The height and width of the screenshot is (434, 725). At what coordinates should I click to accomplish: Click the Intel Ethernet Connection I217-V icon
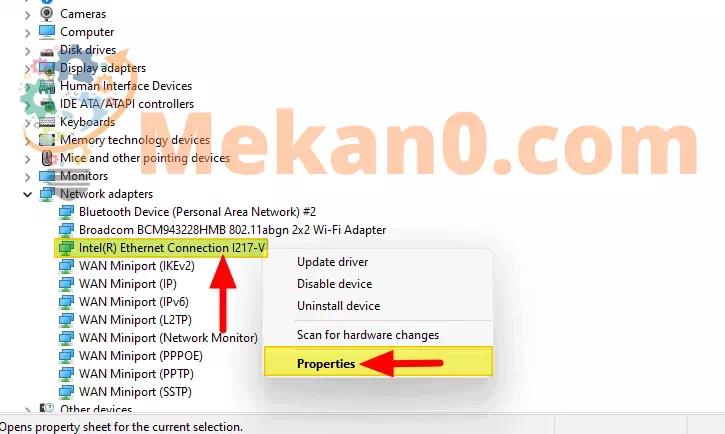pos(66,248)
